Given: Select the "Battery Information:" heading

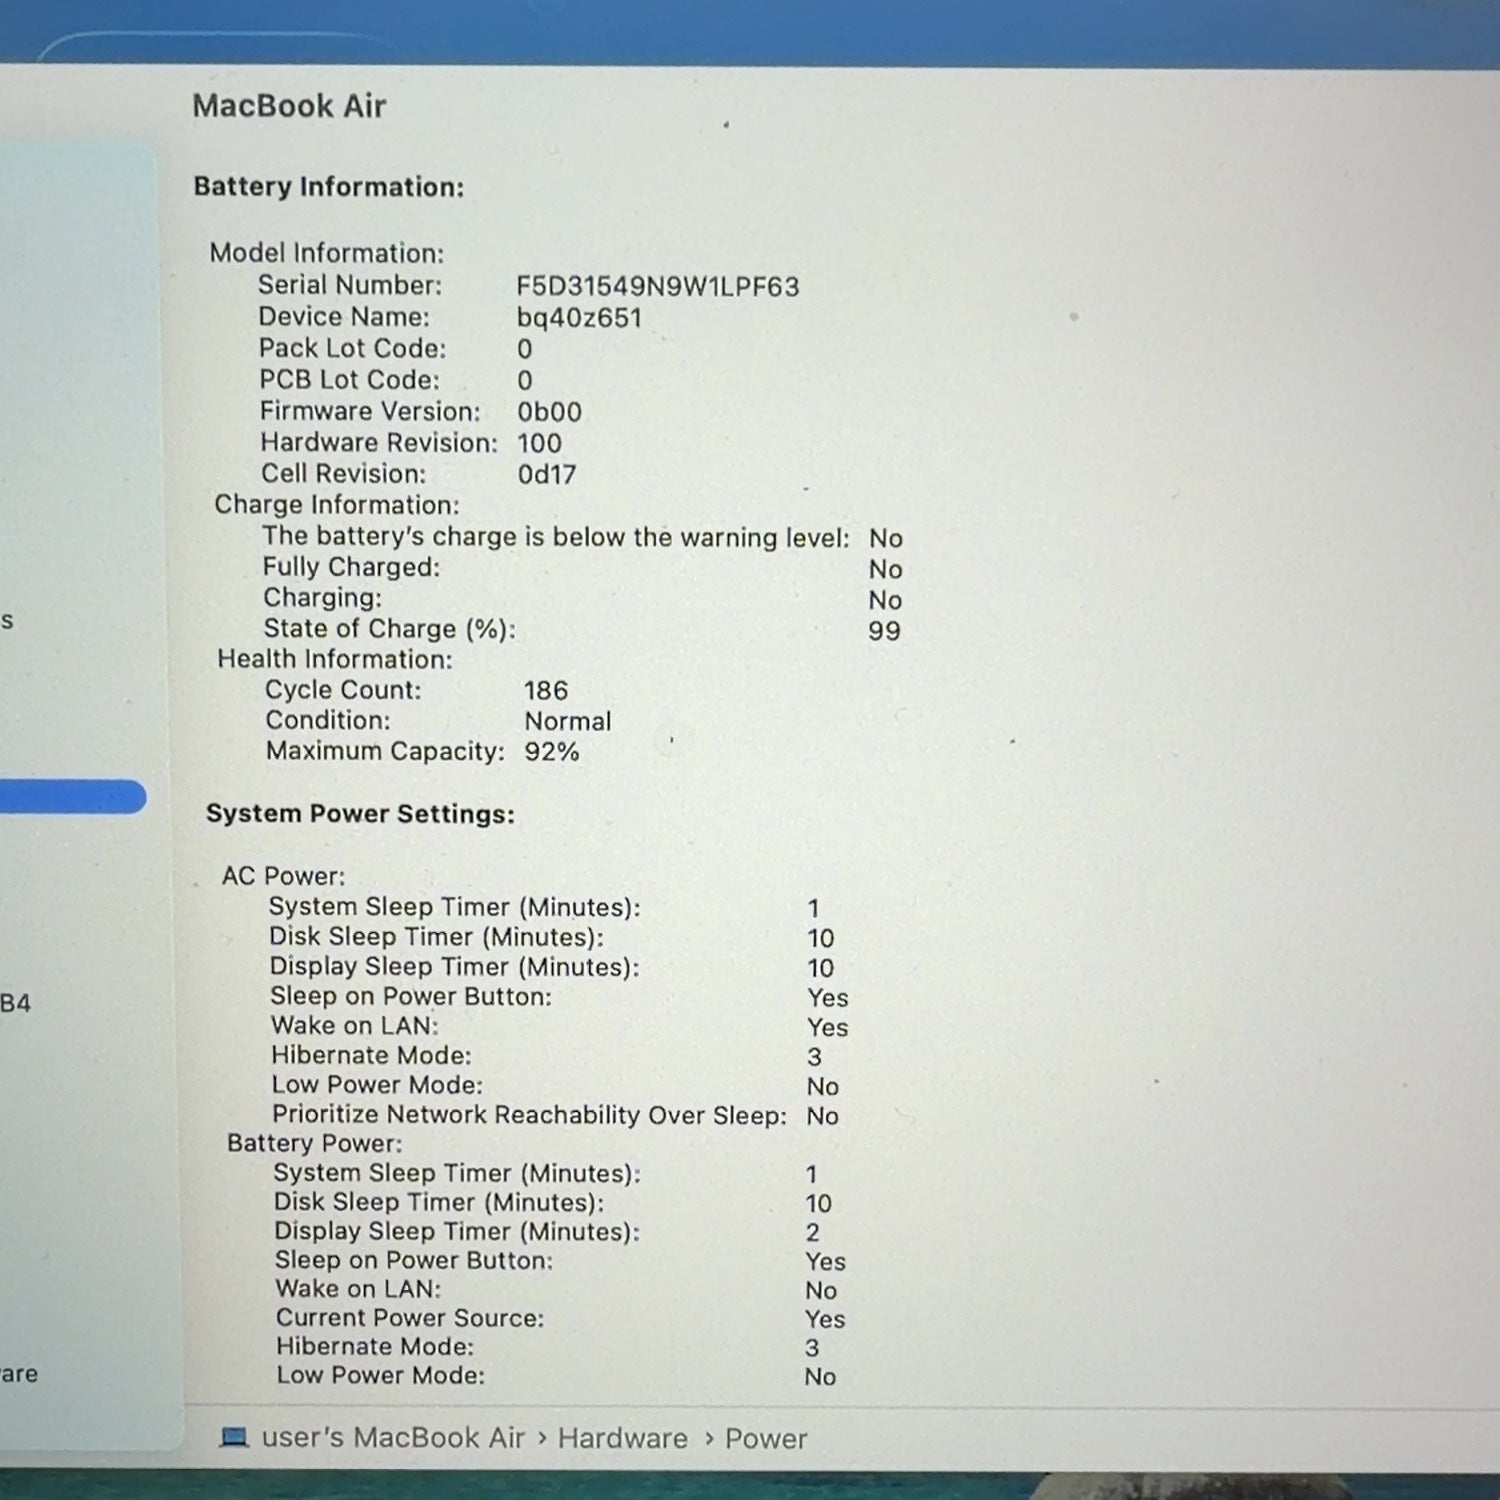Looking at the screenshot, I should click(x=329, y=187).
